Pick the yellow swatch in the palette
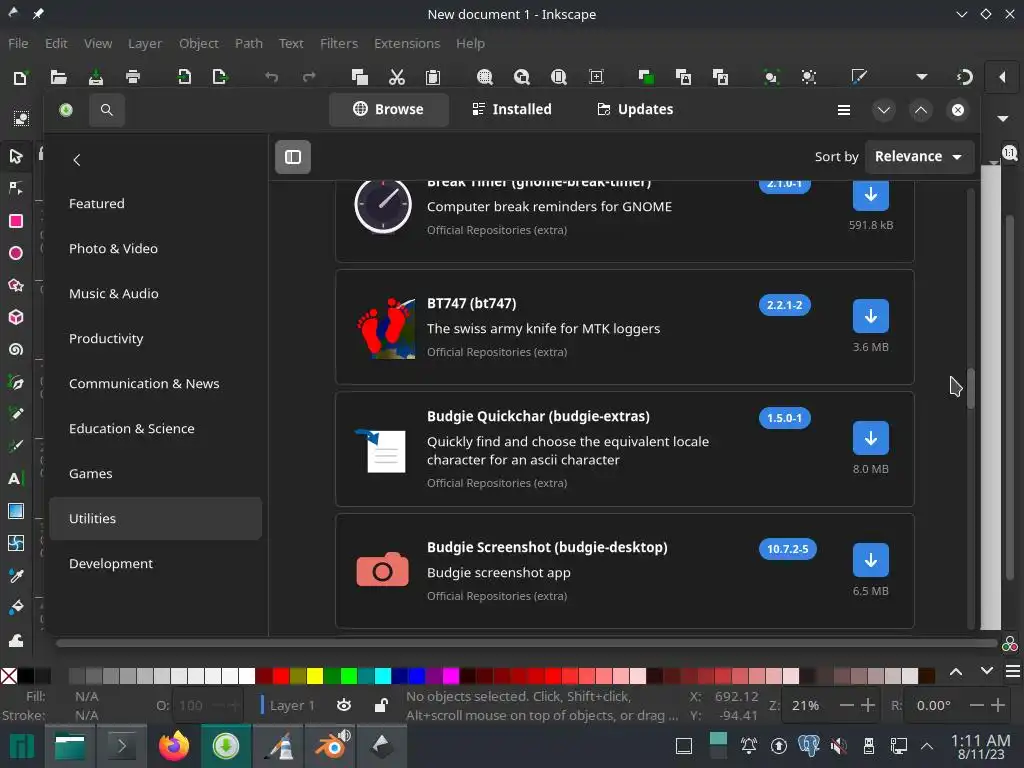Screen dimensions: 1024x768 tap(315, 675)
